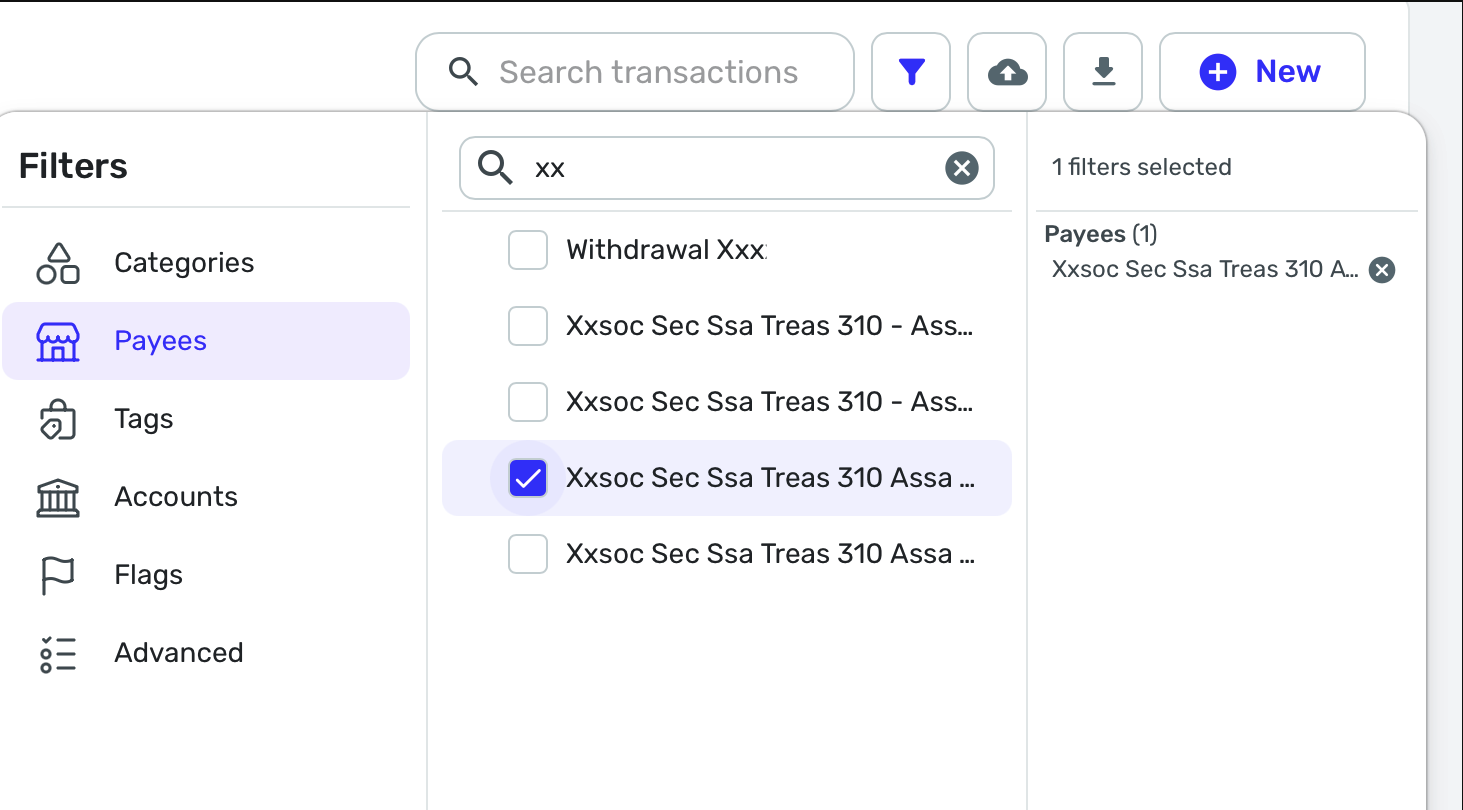Click the New transaction button
The height and width of the screenshot is (810, 1463).
(1262, 72)
